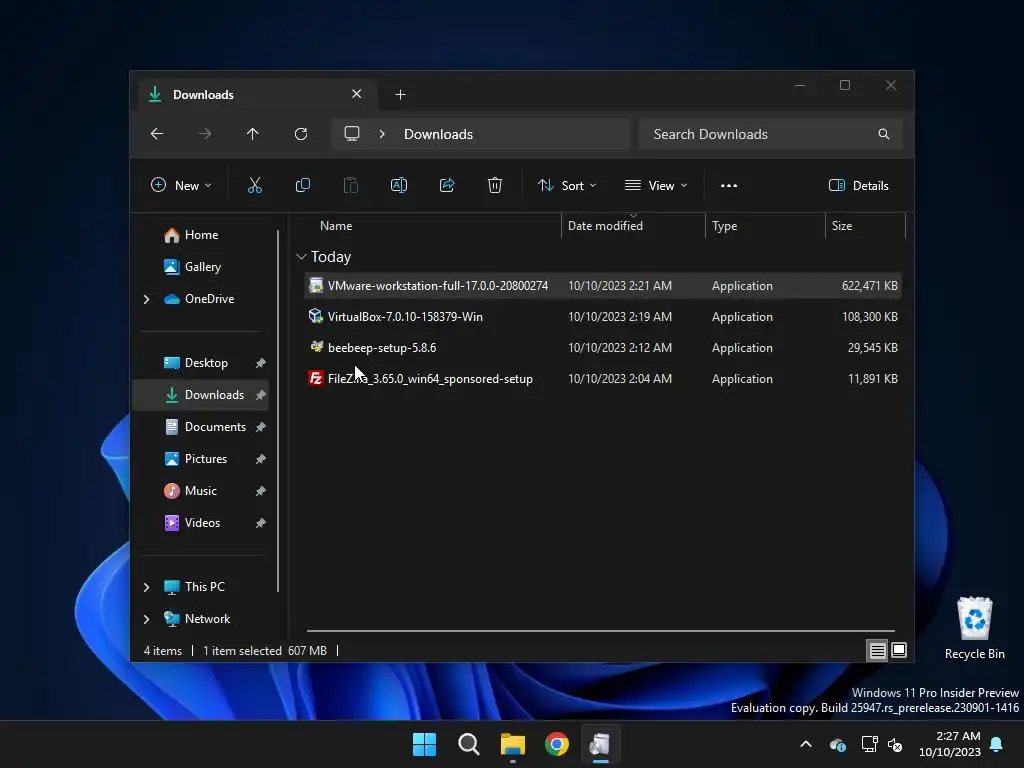Expand the Network tree node

146,619
